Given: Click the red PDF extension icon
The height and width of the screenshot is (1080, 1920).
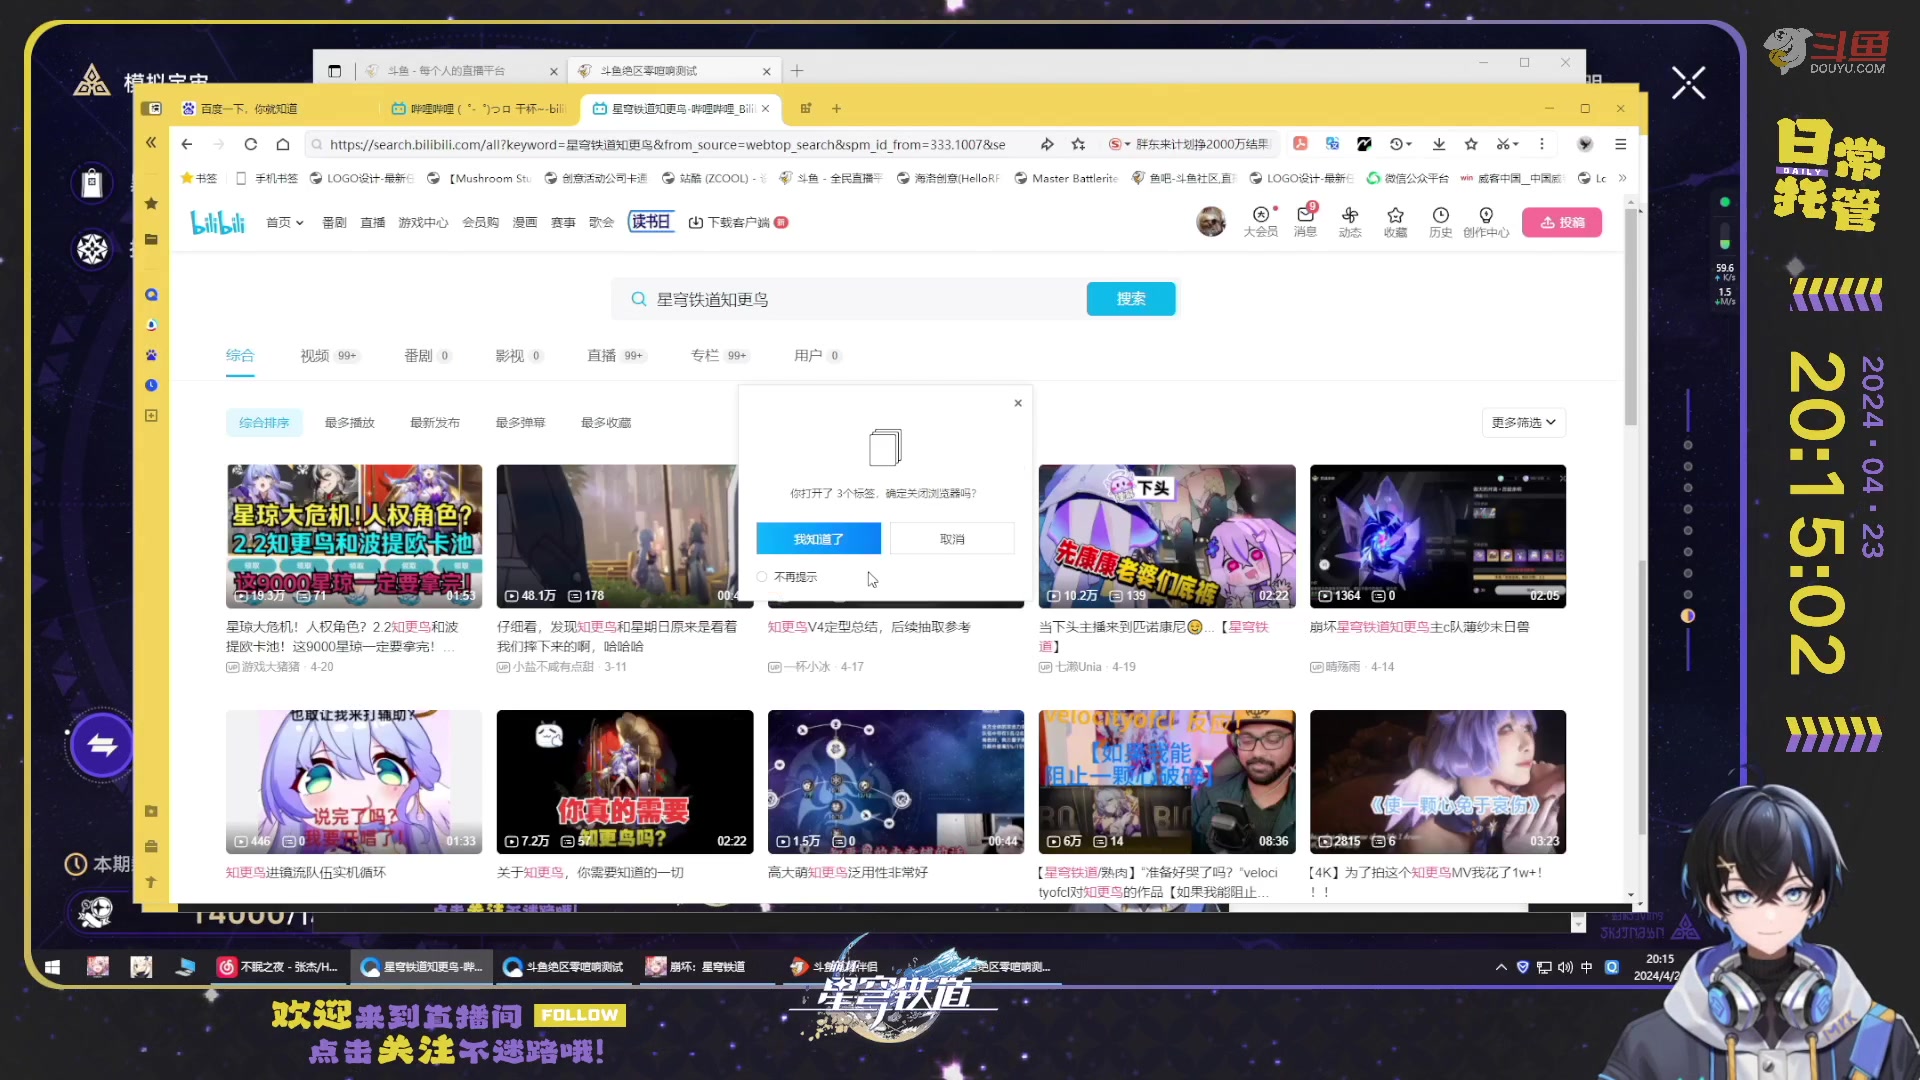Looking at the screenshot, I should (1300, 144).
